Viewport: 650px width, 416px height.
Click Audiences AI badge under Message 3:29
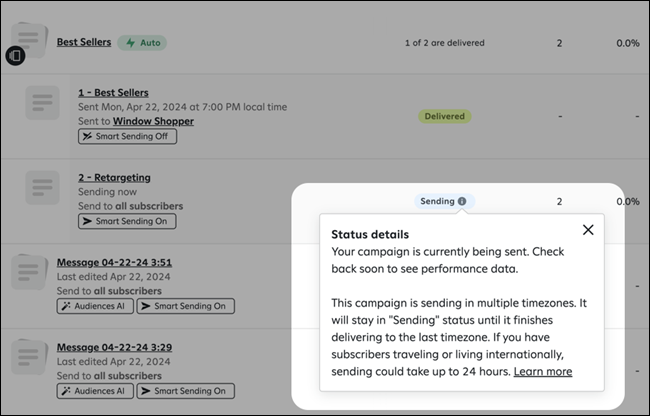(95, 391)
